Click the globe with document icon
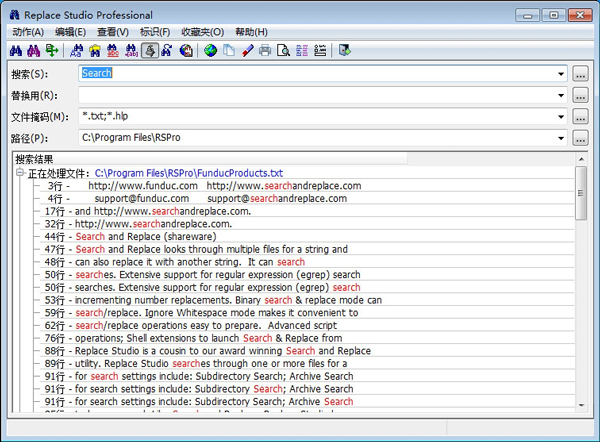The height and width of the screenshot is (442, 600). (186, 51)
